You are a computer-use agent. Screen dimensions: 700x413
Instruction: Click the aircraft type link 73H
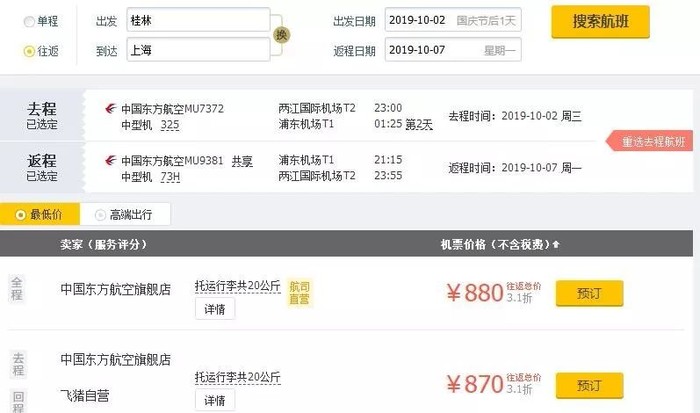click(x=170, y=177)
